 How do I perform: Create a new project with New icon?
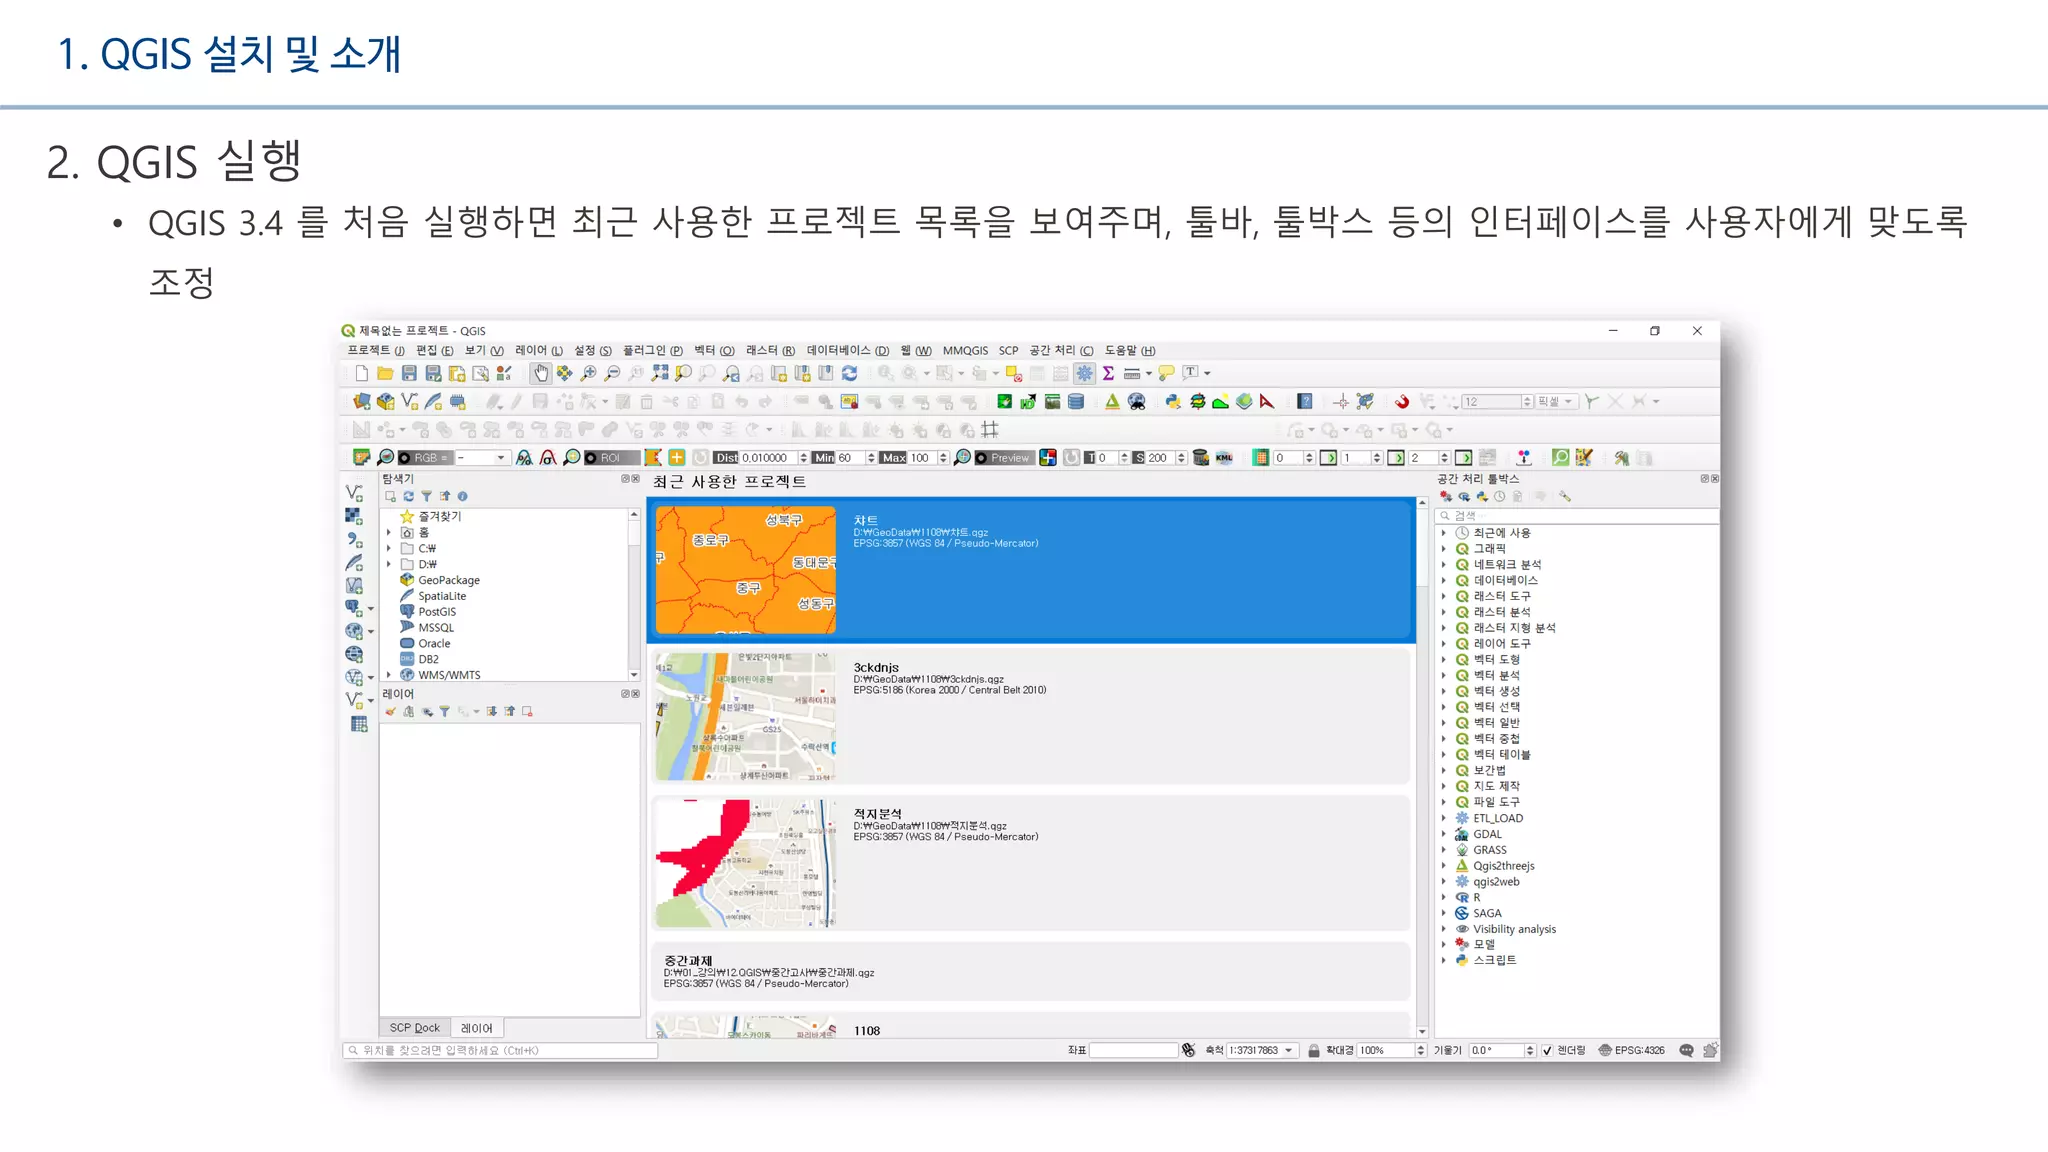[x=361, y=373]
